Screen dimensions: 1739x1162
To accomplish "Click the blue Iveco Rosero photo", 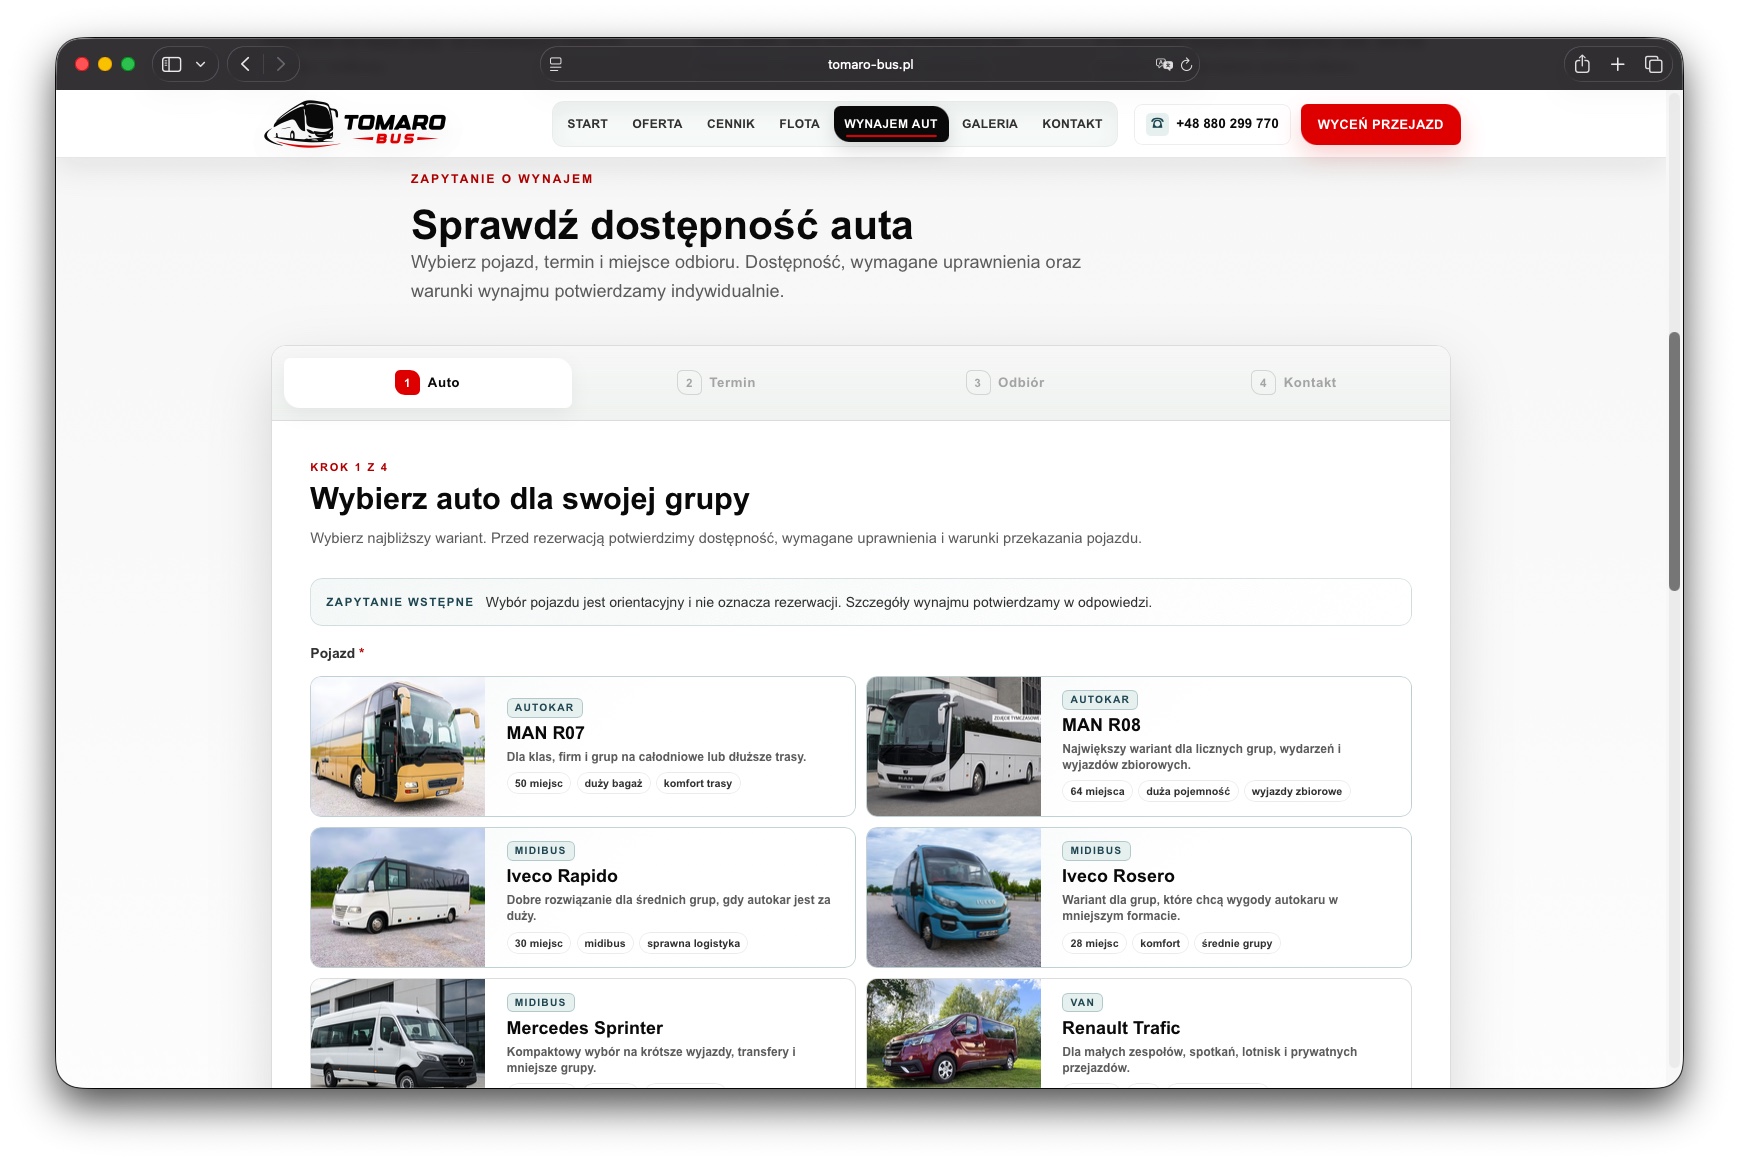I will click(954, 898).
